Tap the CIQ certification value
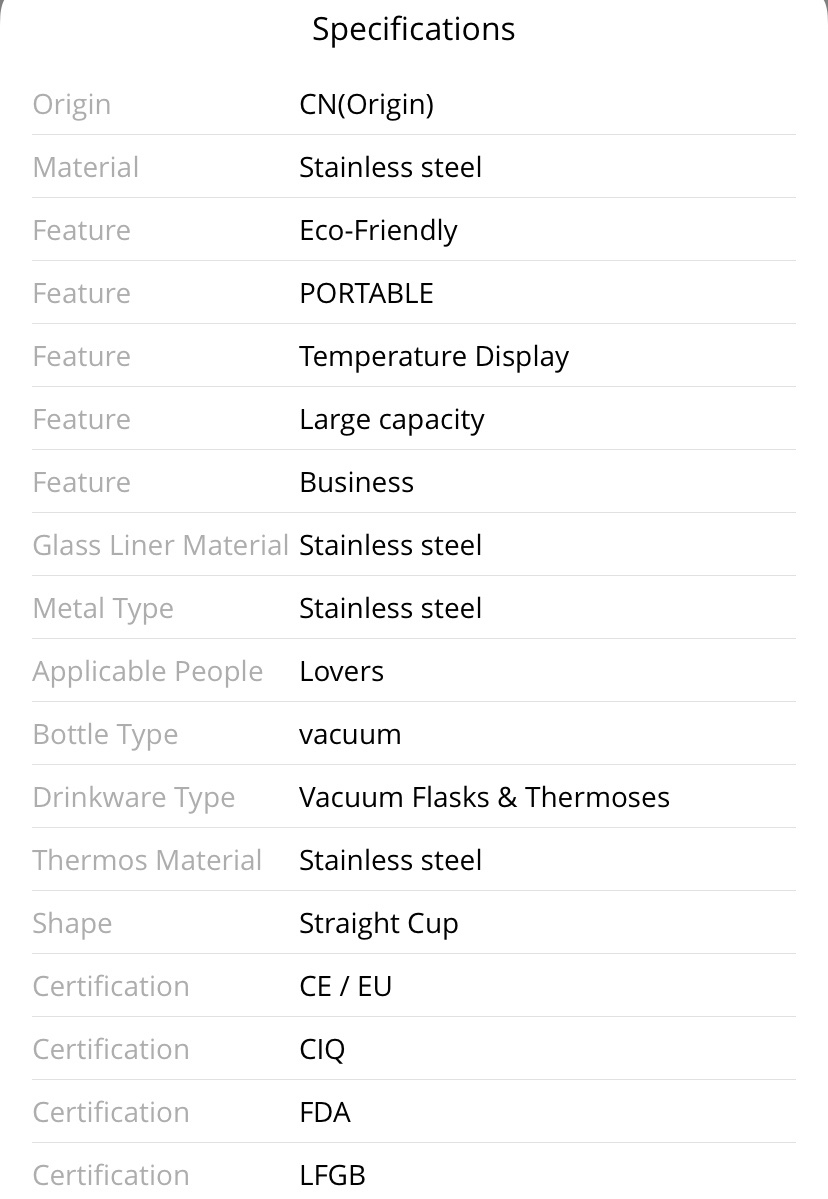 [x=322, y=1050]
